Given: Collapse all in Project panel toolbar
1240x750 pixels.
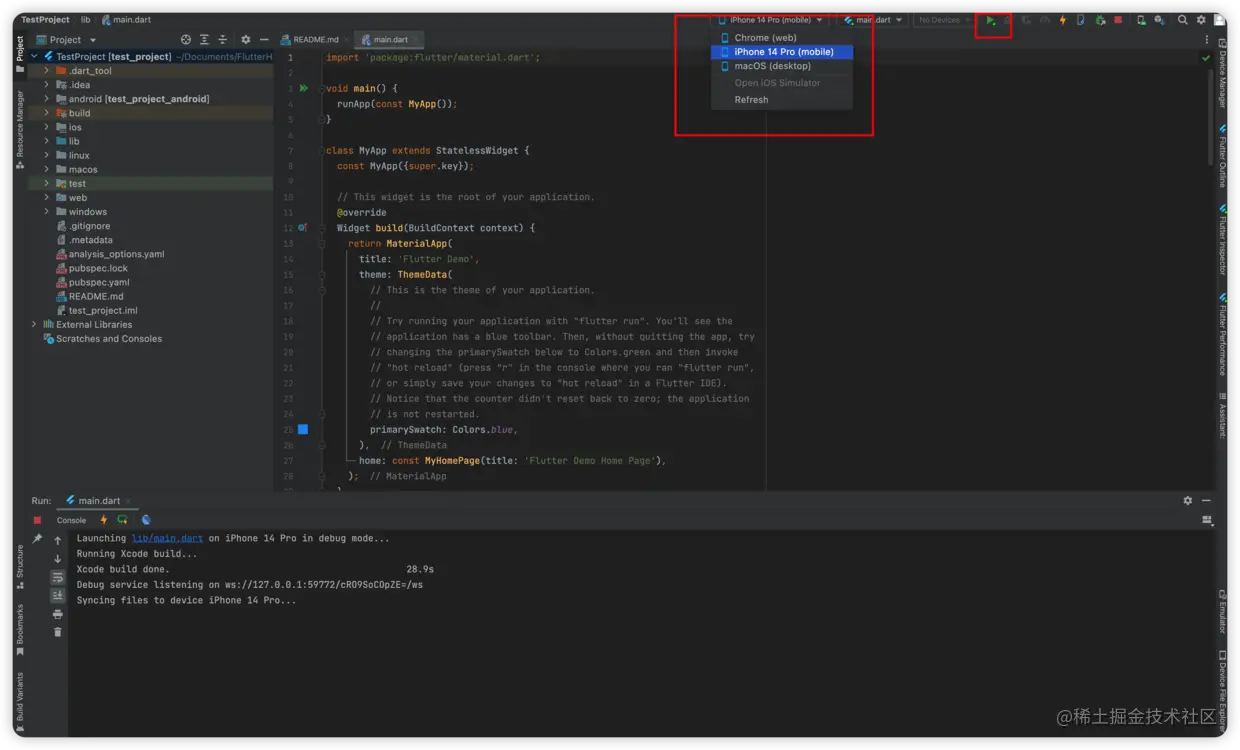Looking at the screenshot, I should [x=222, y=40].
